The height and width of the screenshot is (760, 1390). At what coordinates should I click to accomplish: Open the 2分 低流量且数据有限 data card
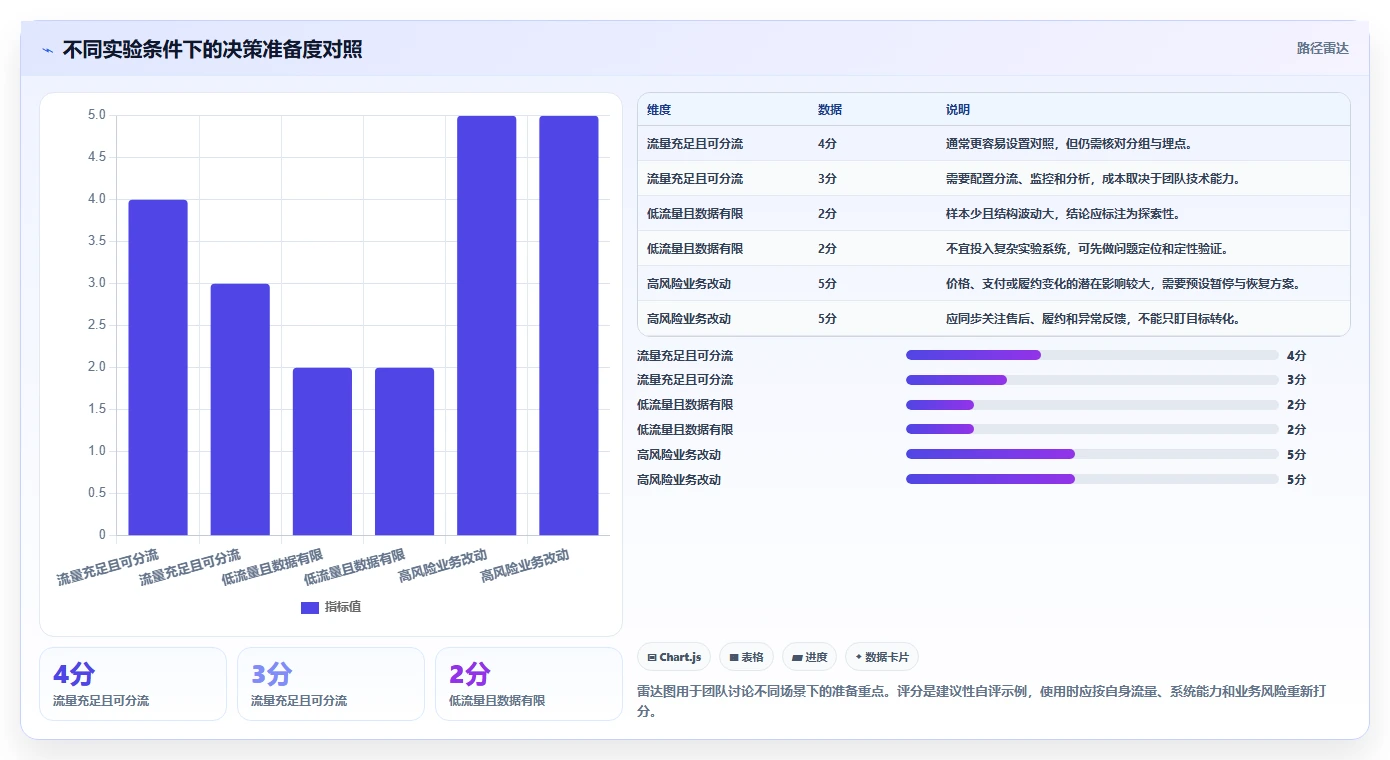[x=529, y=684]
